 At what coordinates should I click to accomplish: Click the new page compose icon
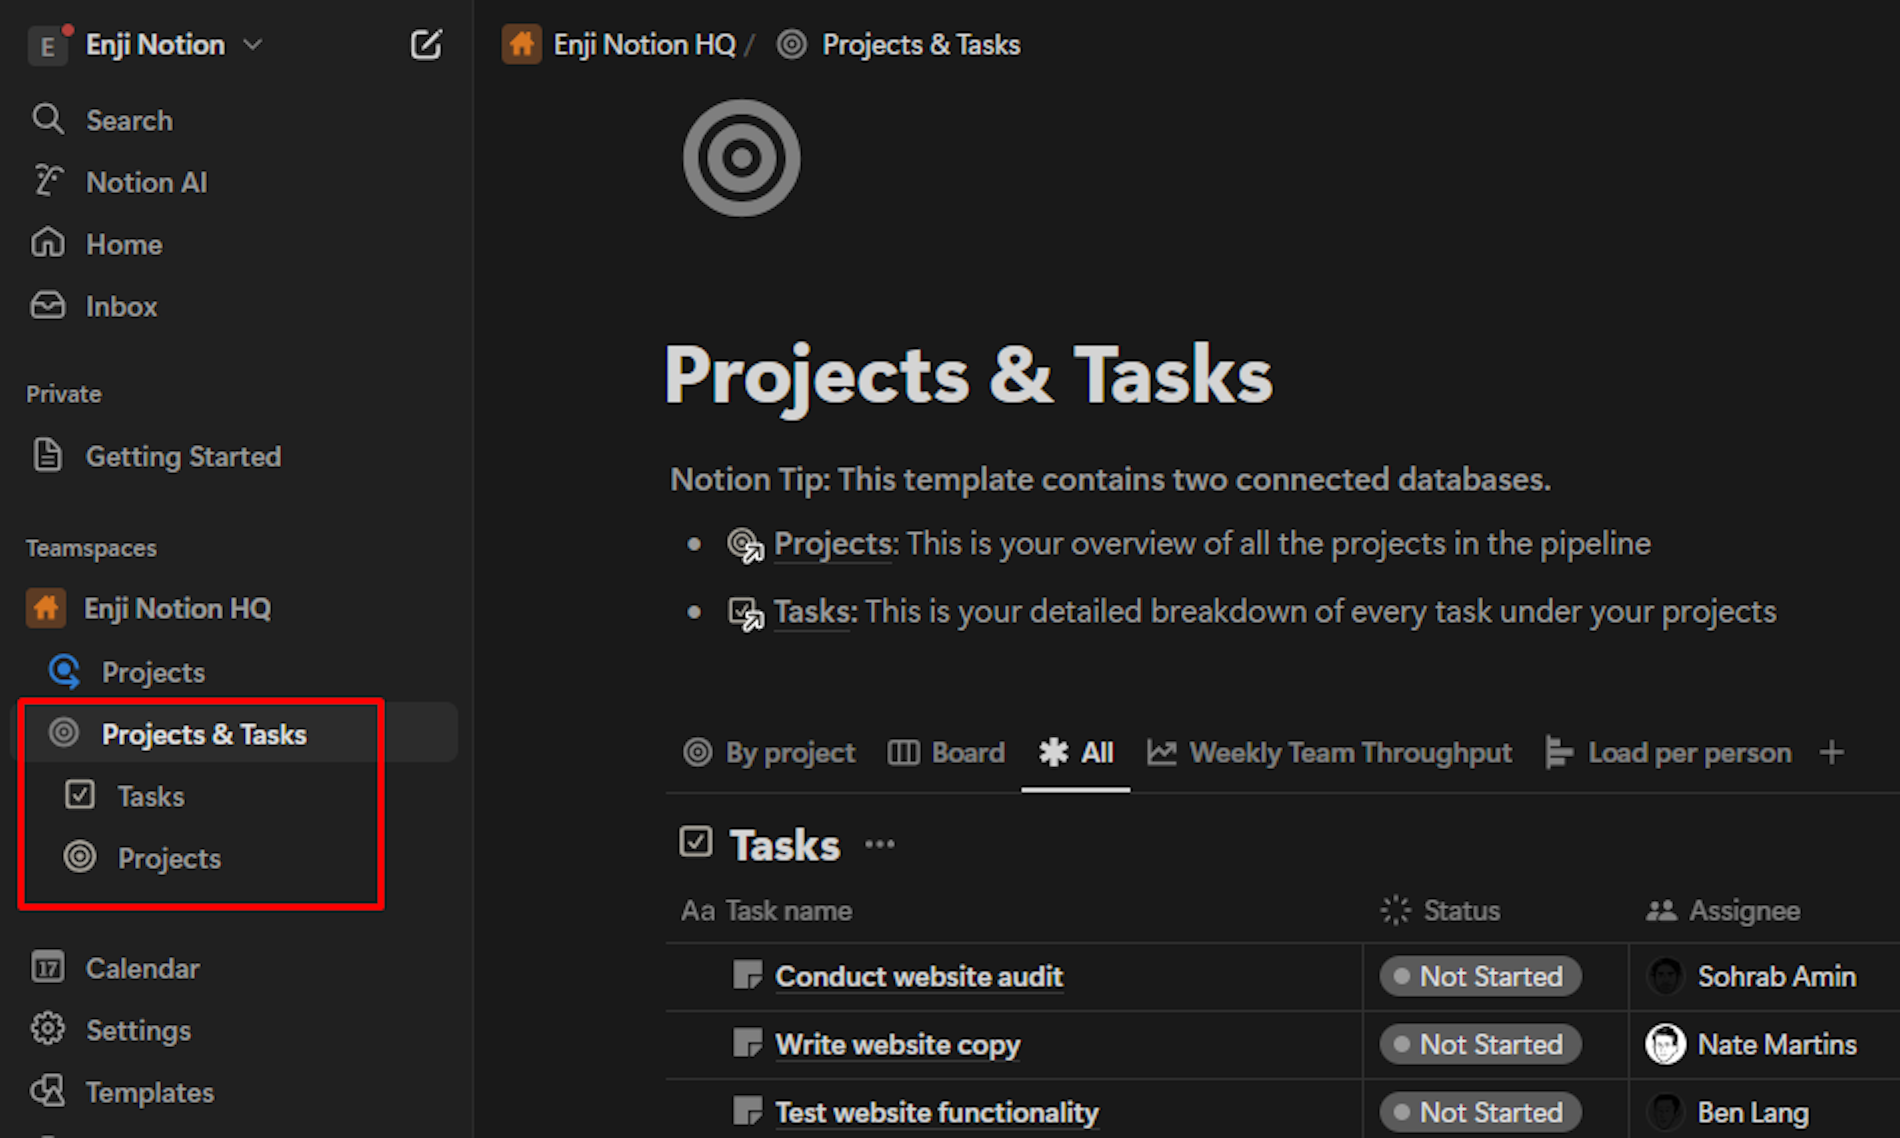coord(426,45)
